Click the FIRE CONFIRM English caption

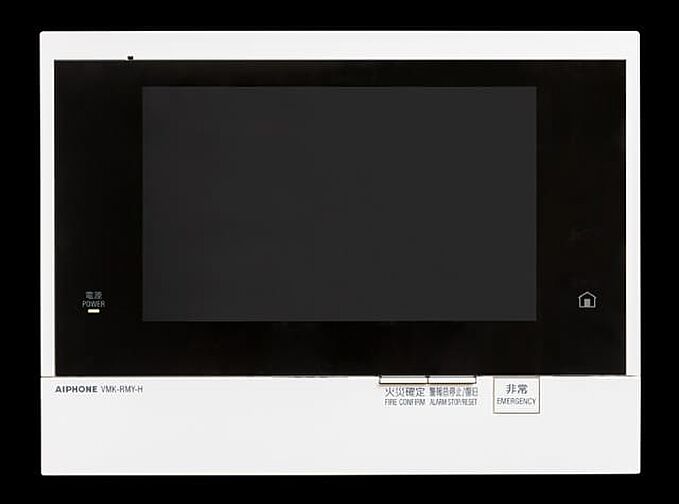(404, 402)
